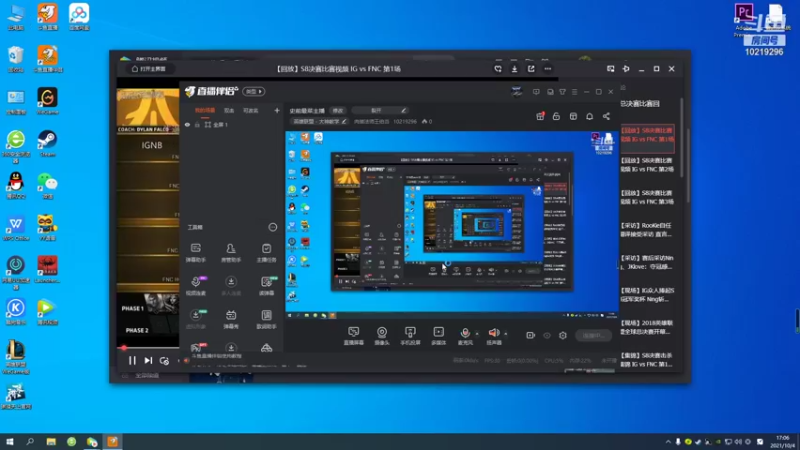Screen dimensions: 800x450
Task: Switch to the 我的场景 tab
Action: (205, 110)
